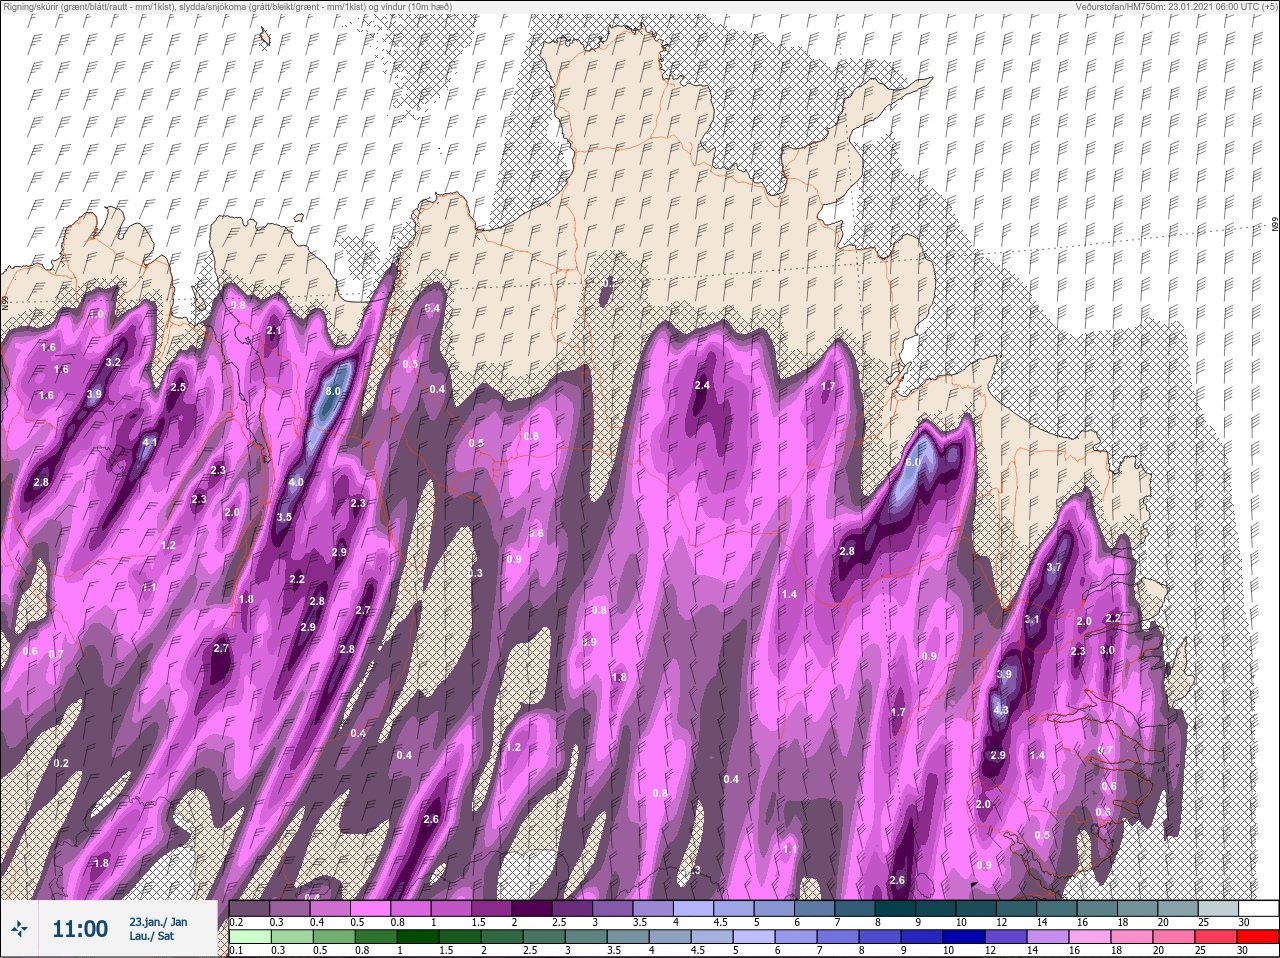
Task: Click the 6.0 precipitation value on map
Action: (x=912, y=463)
